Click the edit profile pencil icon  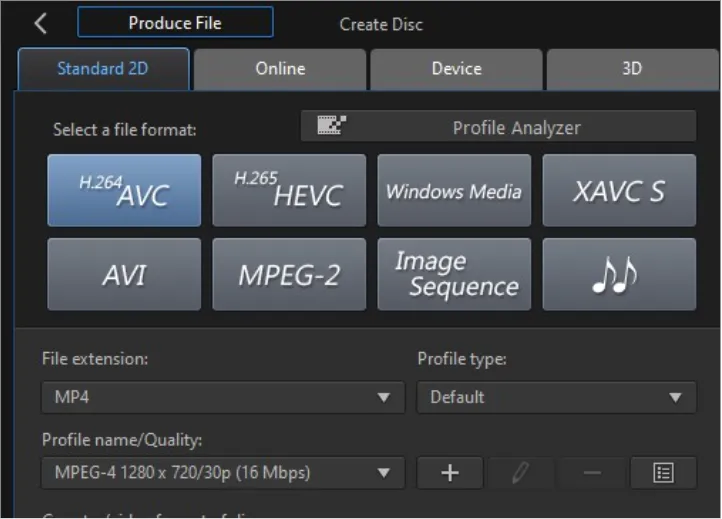click(521, 473)
